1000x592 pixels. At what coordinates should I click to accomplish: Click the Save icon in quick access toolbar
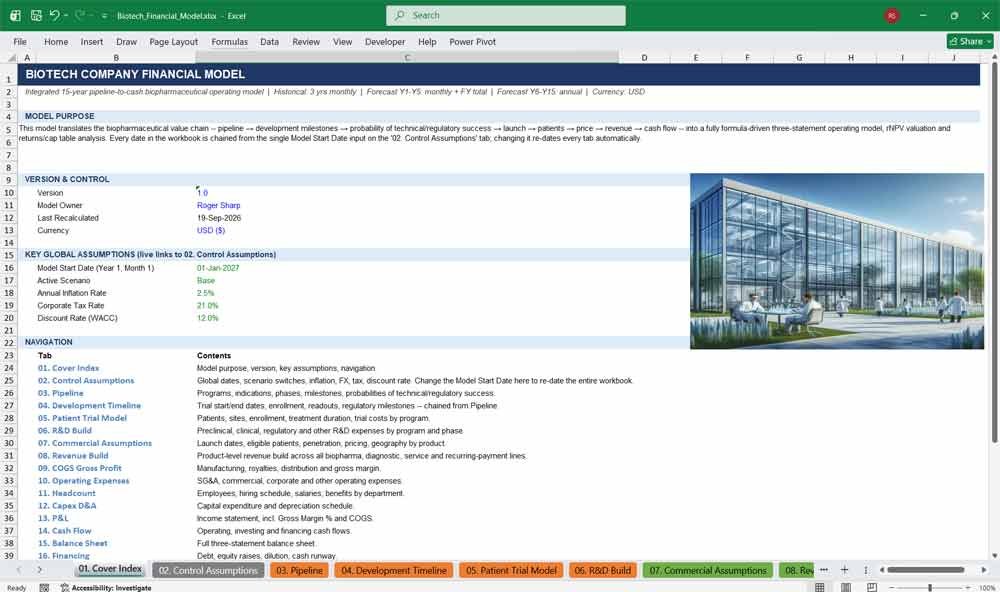pyautogui.click(x=36, y=15)
